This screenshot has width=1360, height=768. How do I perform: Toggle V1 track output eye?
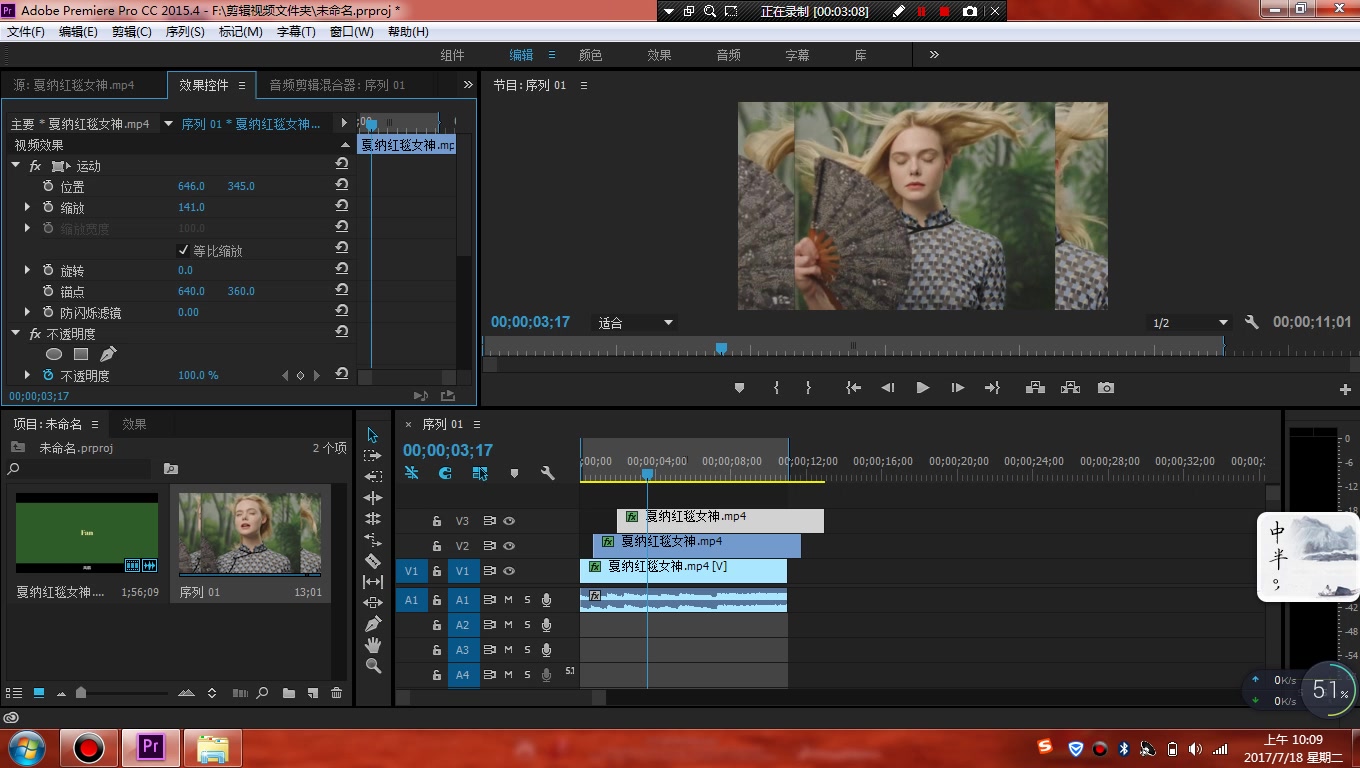click(x=509, y=571)
